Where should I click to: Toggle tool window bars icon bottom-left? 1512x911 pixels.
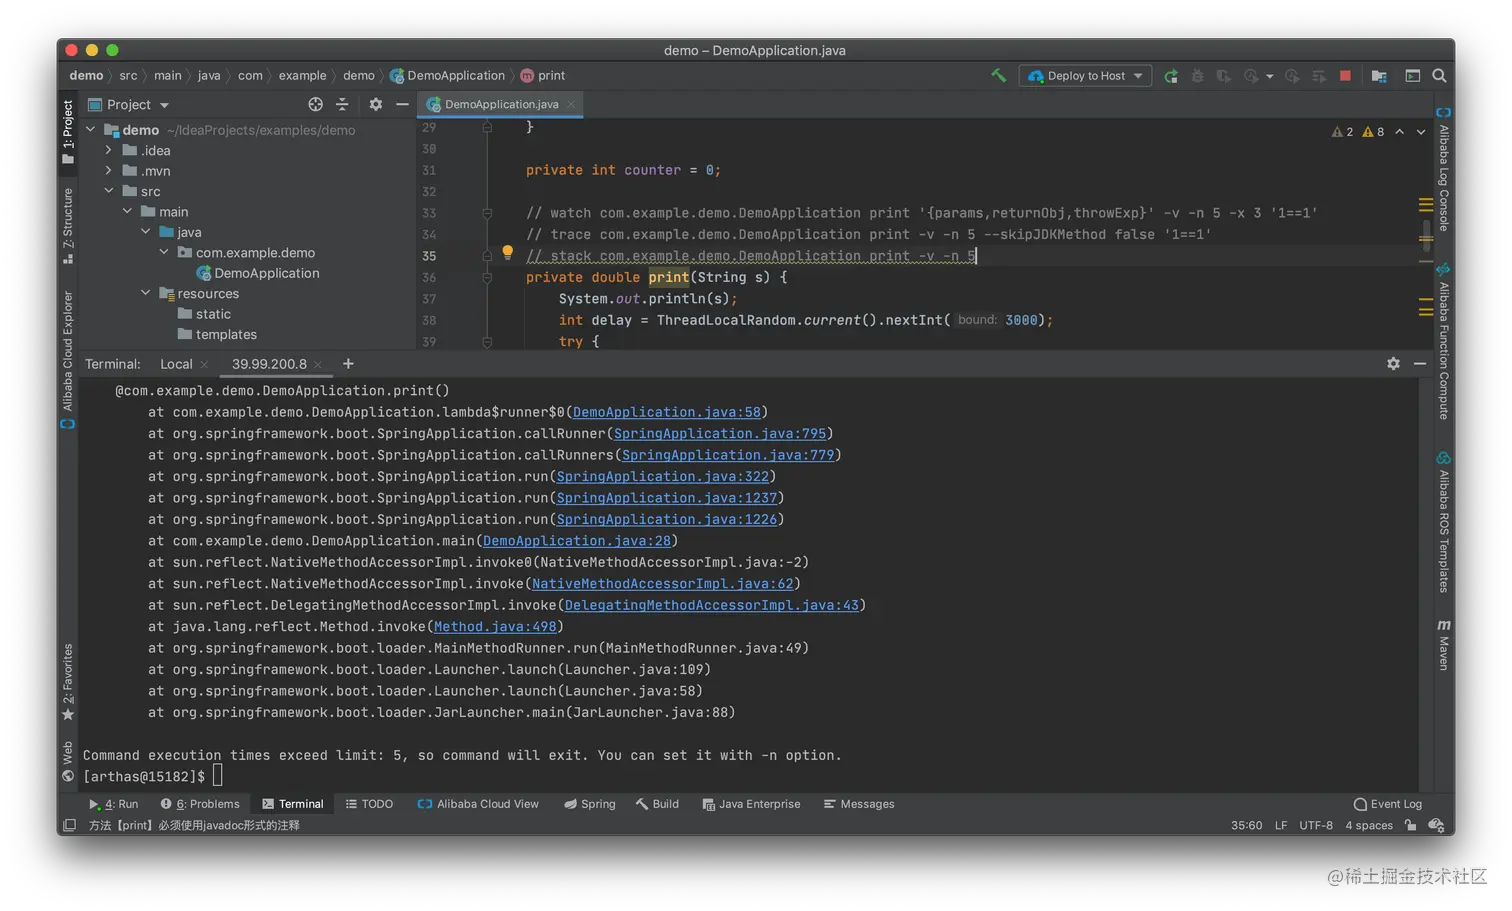(69, 826)
